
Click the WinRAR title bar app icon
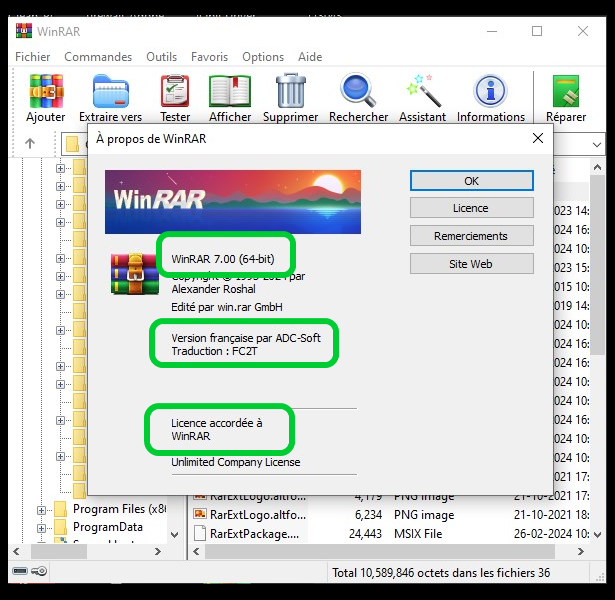[24, 31]
